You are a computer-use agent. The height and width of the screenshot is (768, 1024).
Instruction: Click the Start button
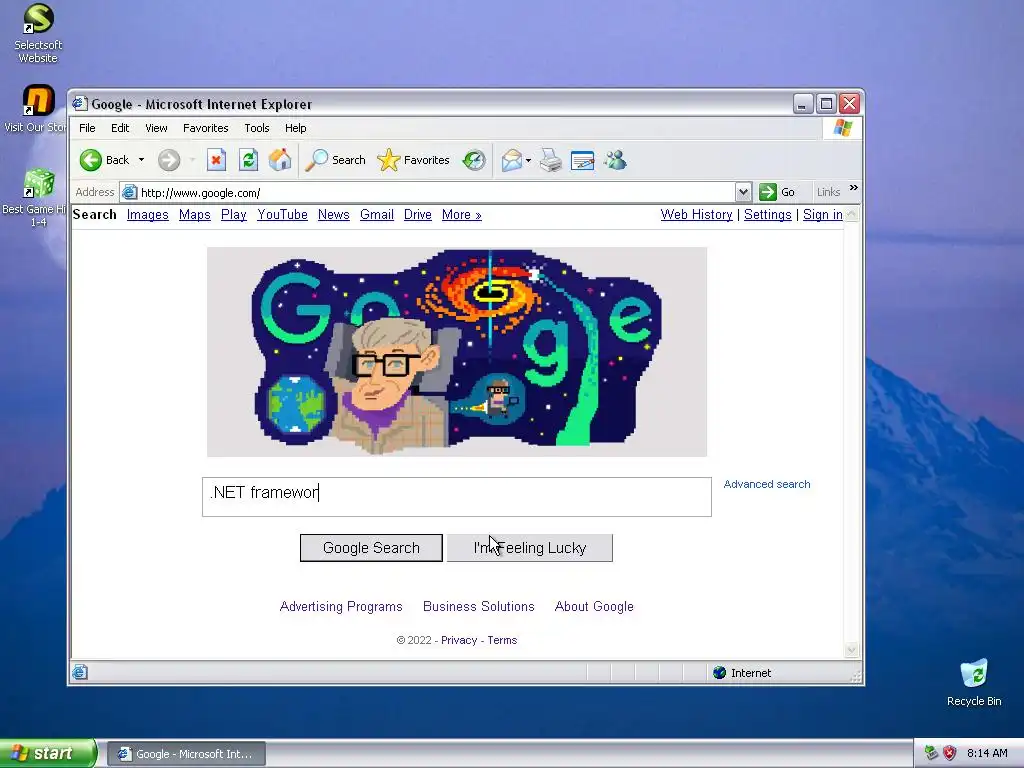click(48, 753)
